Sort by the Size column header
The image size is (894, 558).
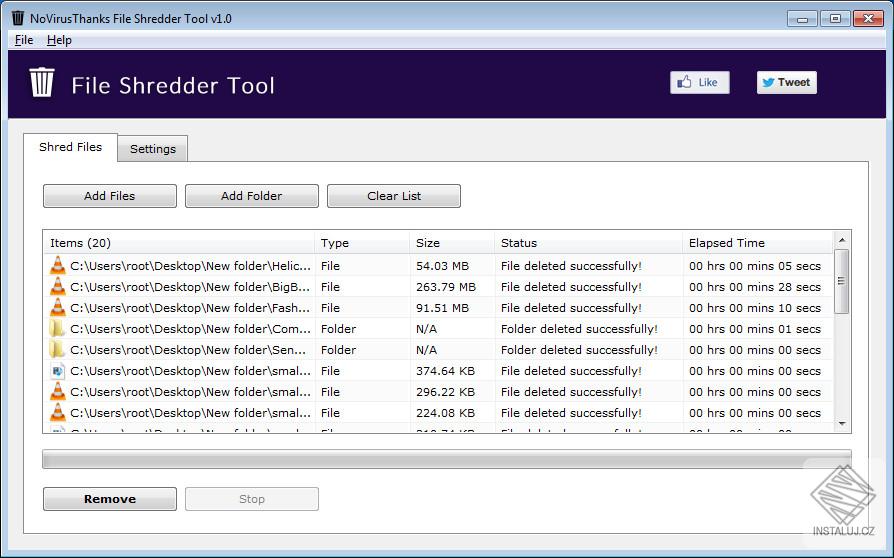click(452, 243)
